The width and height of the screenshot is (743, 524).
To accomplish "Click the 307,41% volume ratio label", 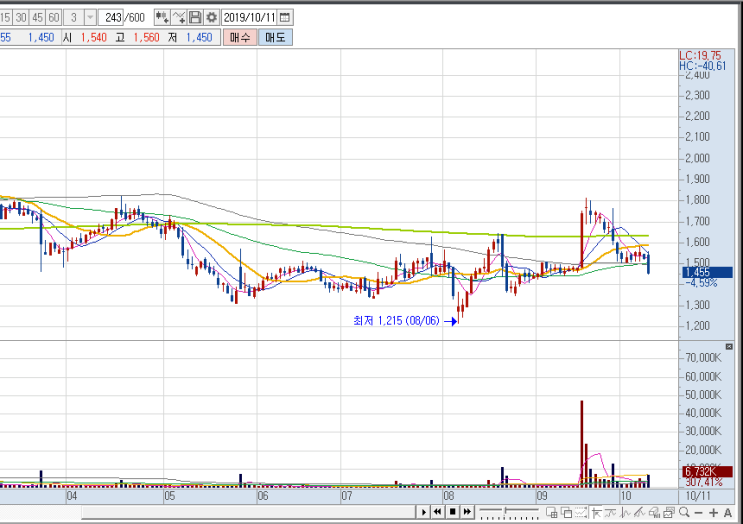I will click(x=704, y=482).
